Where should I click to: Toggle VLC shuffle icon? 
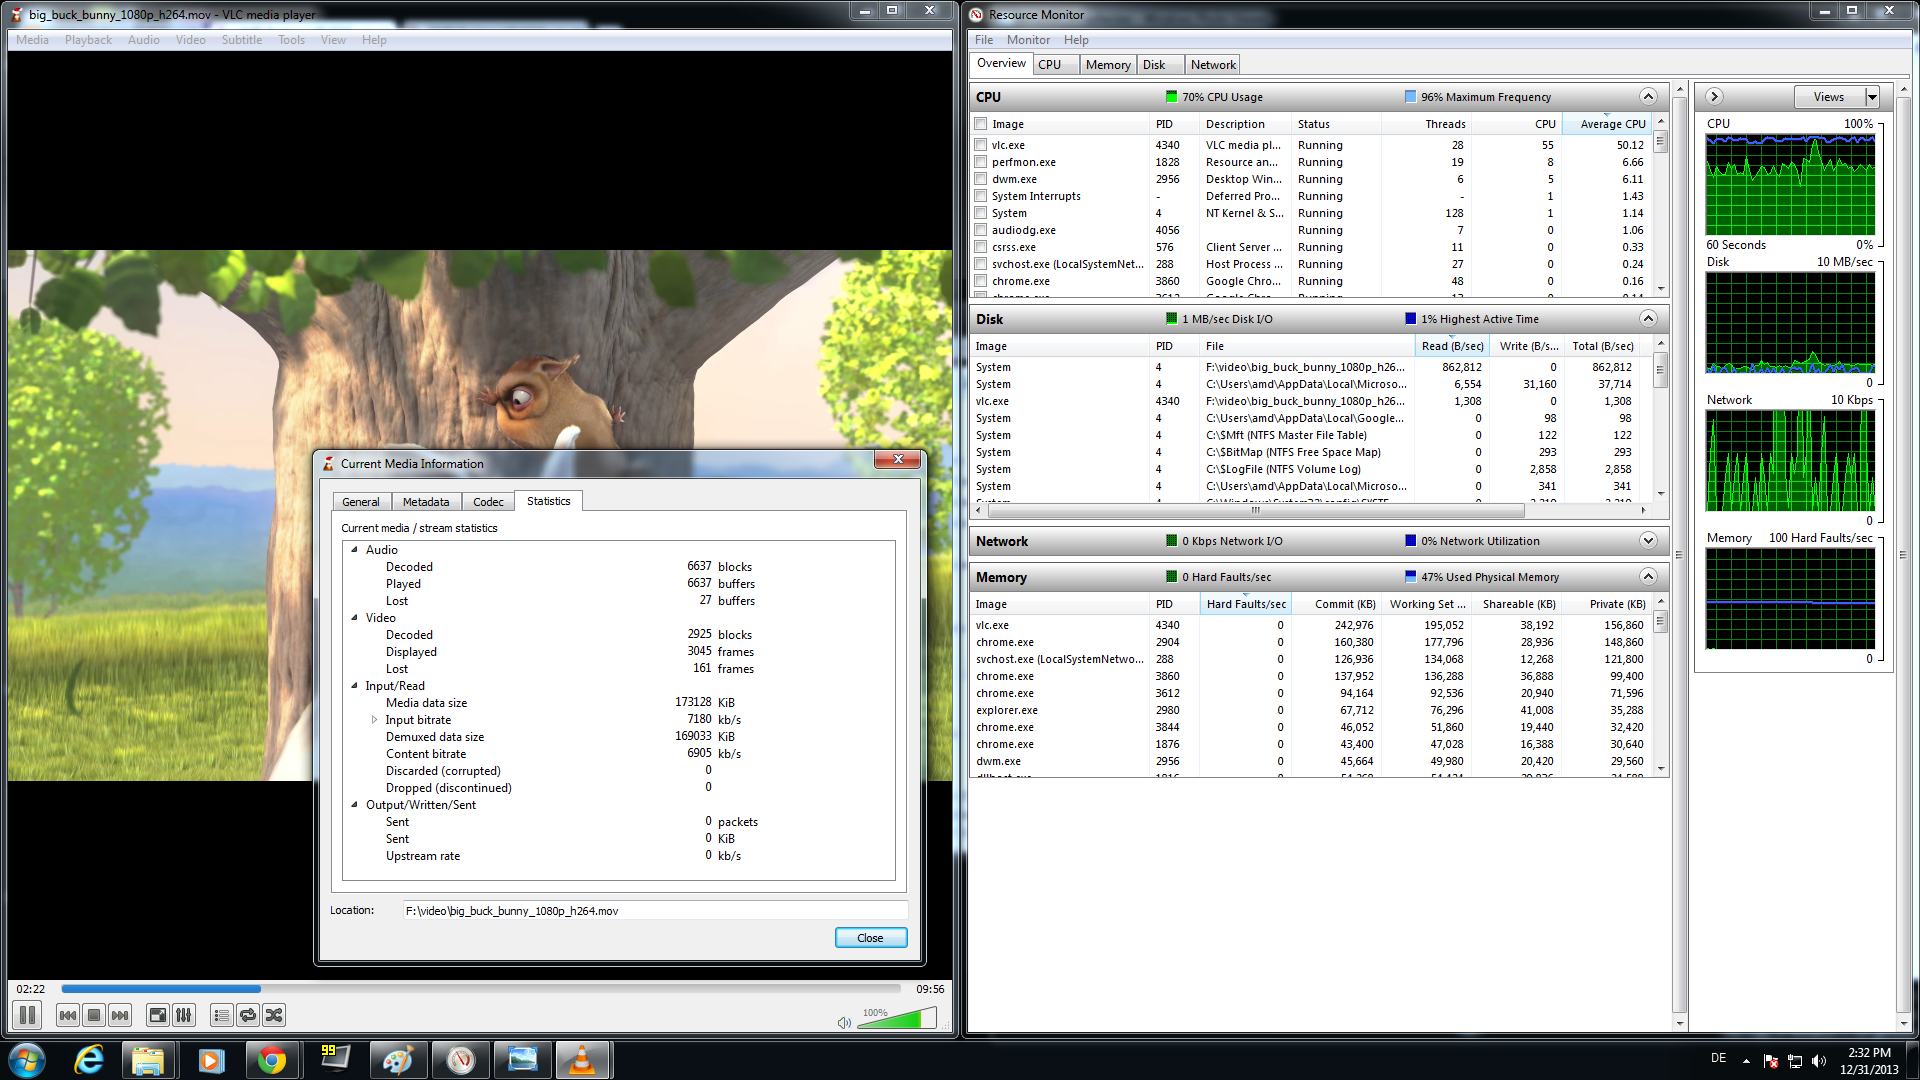pos(274,1015)
